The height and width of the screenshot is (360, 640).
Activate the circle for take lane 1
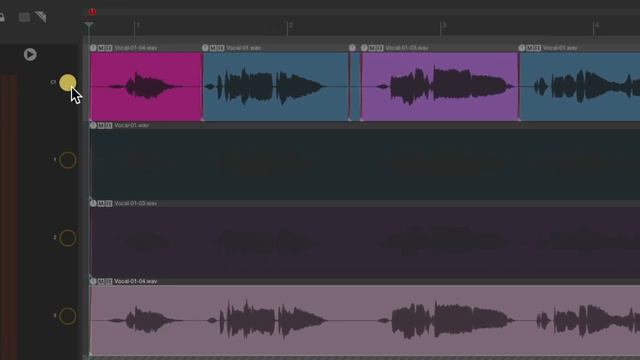[68, 160]
